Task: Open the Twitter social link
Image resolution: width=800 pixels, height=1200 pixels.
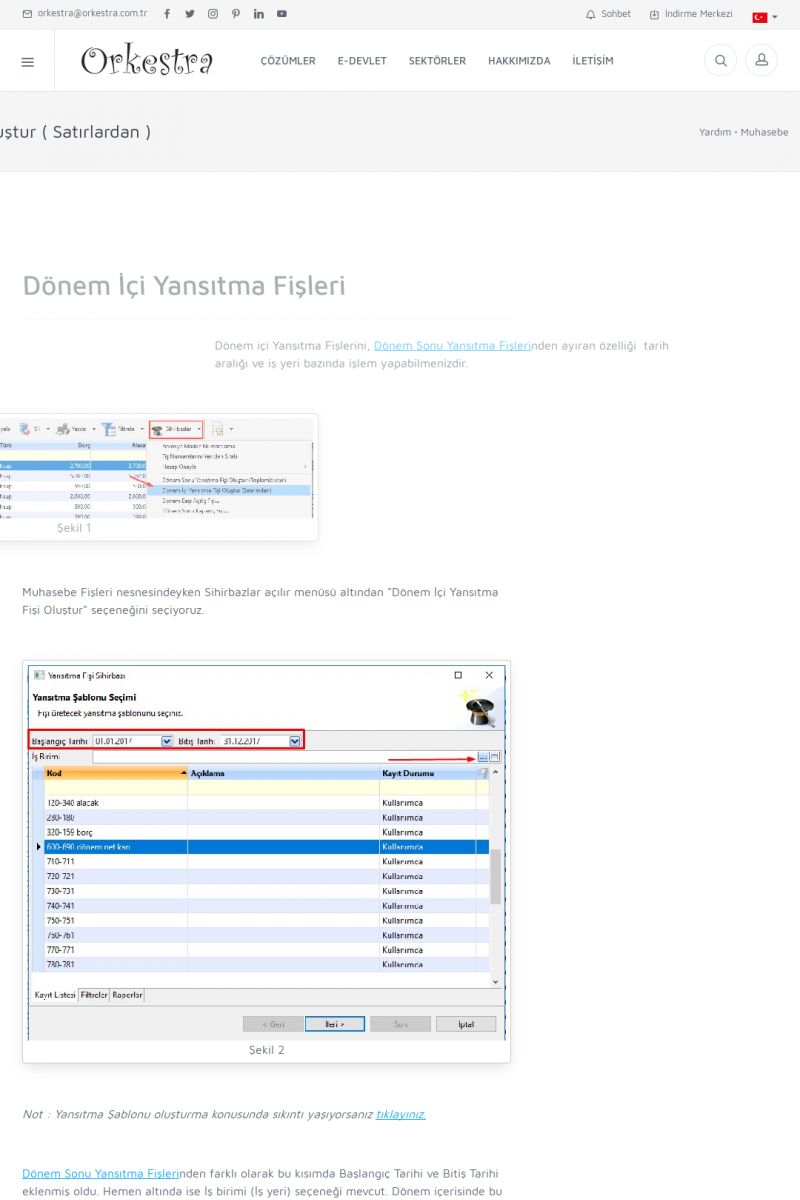Action: [190, 14]
